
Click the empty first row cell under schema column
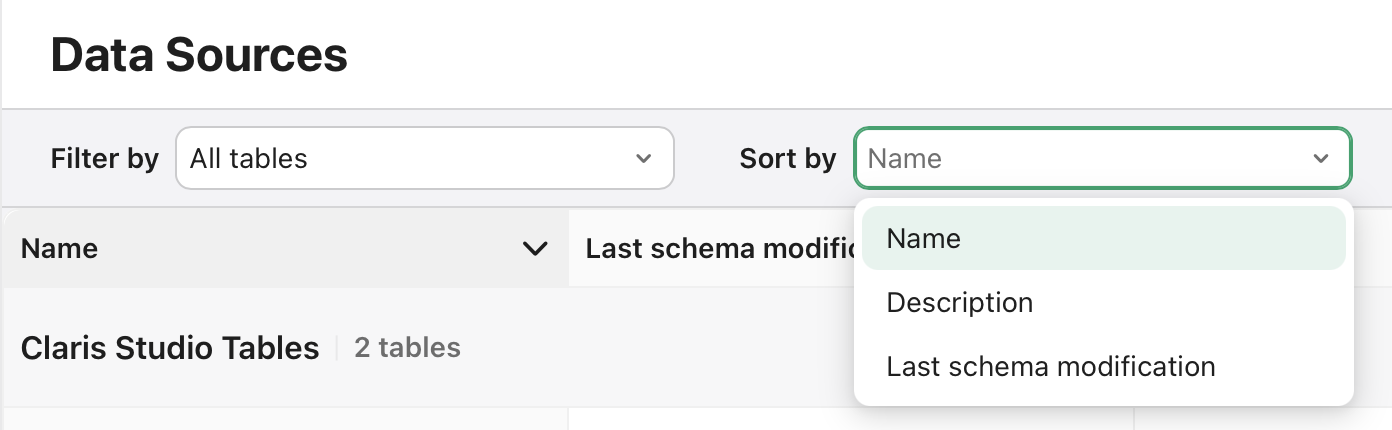point(710,419)
